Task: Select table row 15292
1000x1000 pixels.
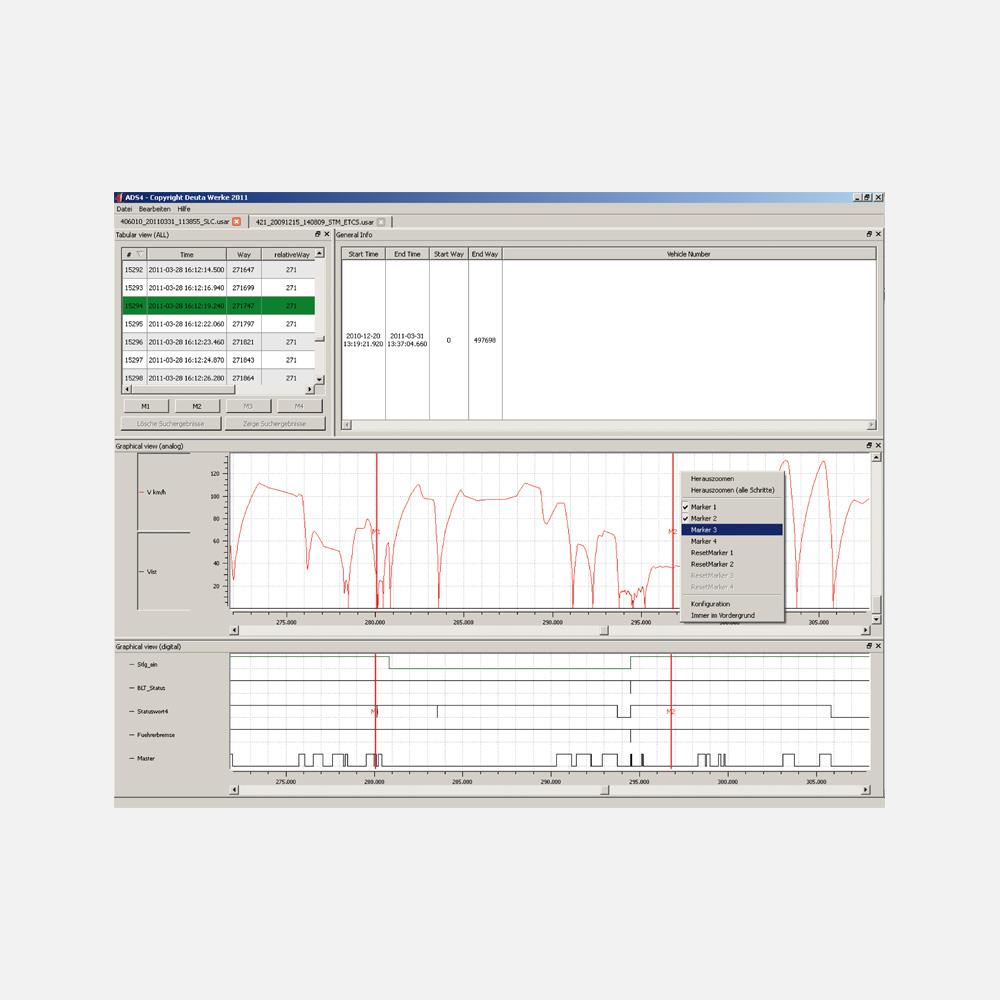Action: coord(218,270)
